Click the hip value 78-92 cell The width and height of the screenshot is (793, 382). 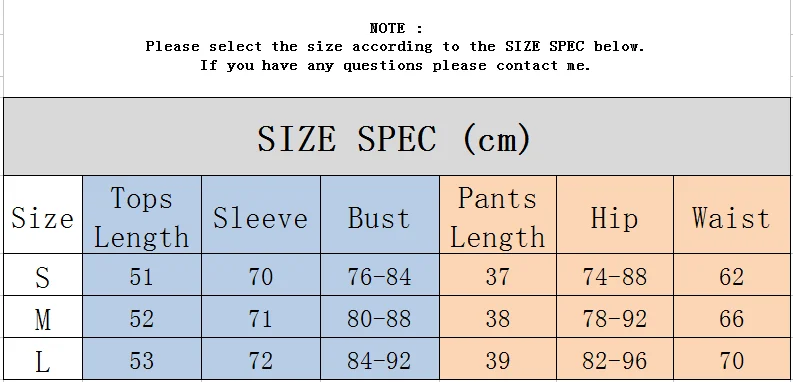pyautogui.click(x=615, y=317)
